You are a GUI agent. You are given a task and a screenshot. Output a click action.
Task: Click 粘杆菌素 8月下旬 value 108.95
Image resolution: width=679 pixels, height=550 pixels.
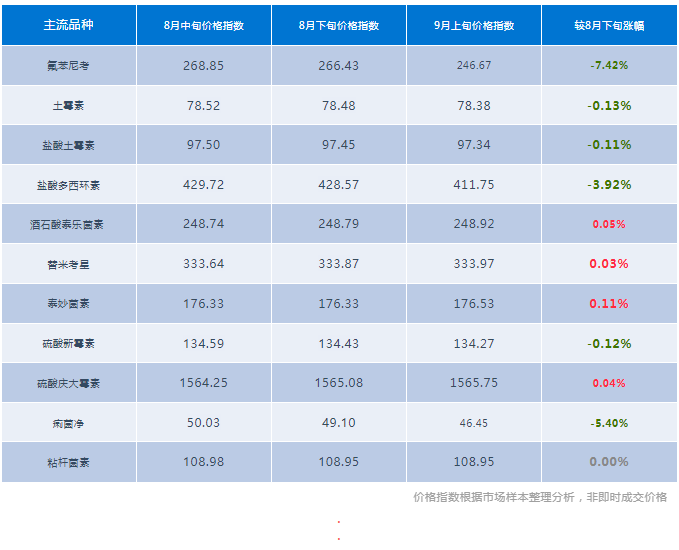coord(339,462)
